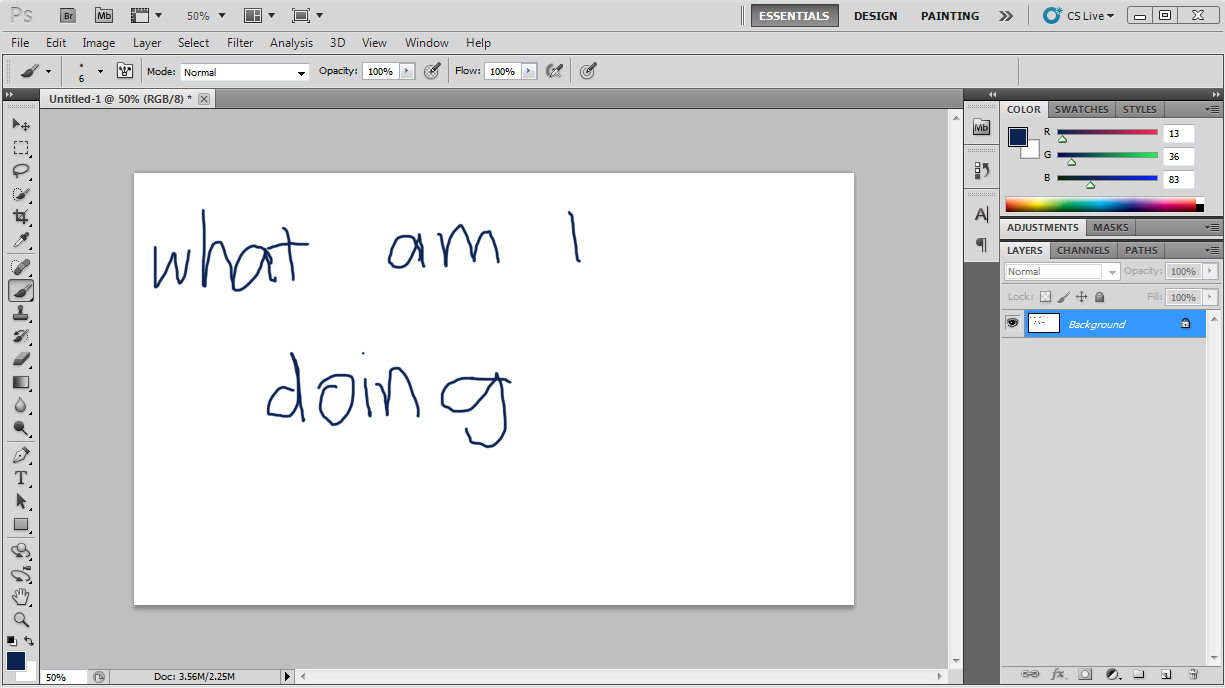Open the Image menu
The image size is (1225, 688).
pyautogui.click(x=99, y=43)
